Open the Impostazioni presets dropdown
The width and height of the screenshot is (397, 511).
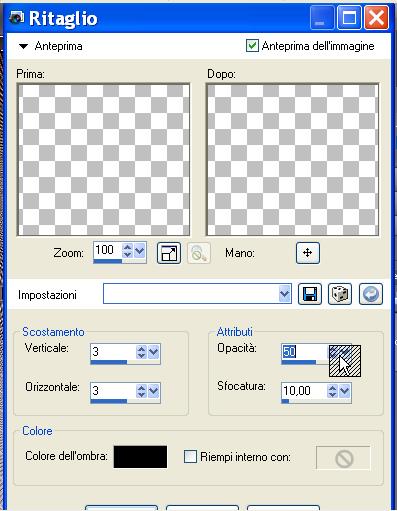(284, 294)
